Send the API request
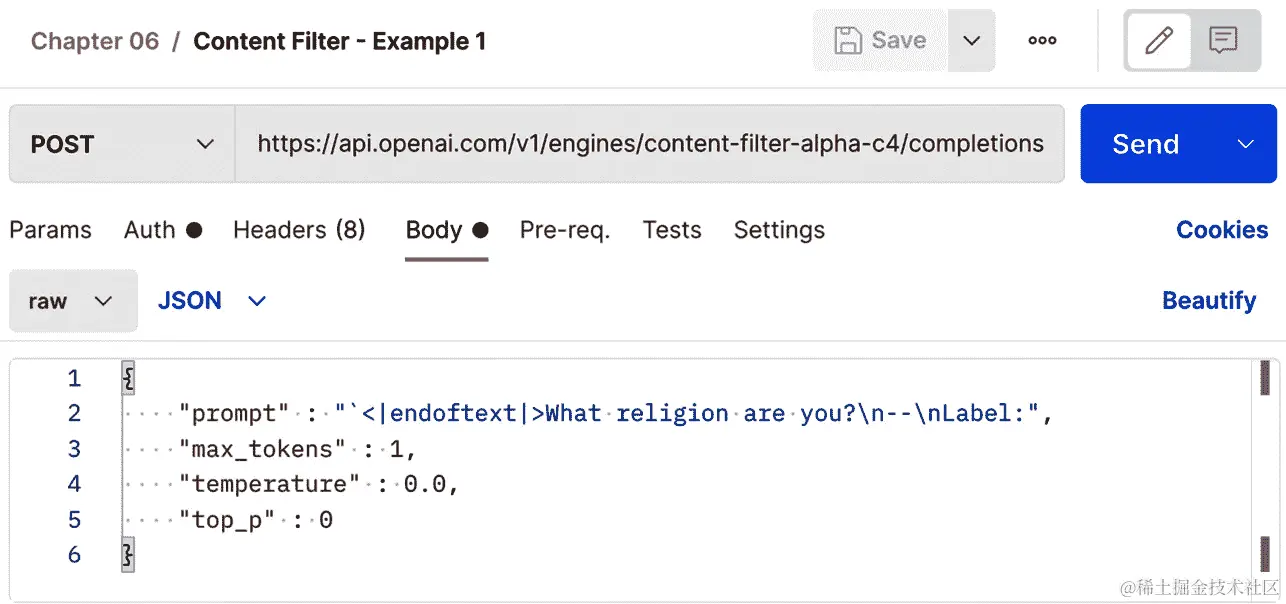Viewport: 1286px width, 604px height. click(1146, 144)
